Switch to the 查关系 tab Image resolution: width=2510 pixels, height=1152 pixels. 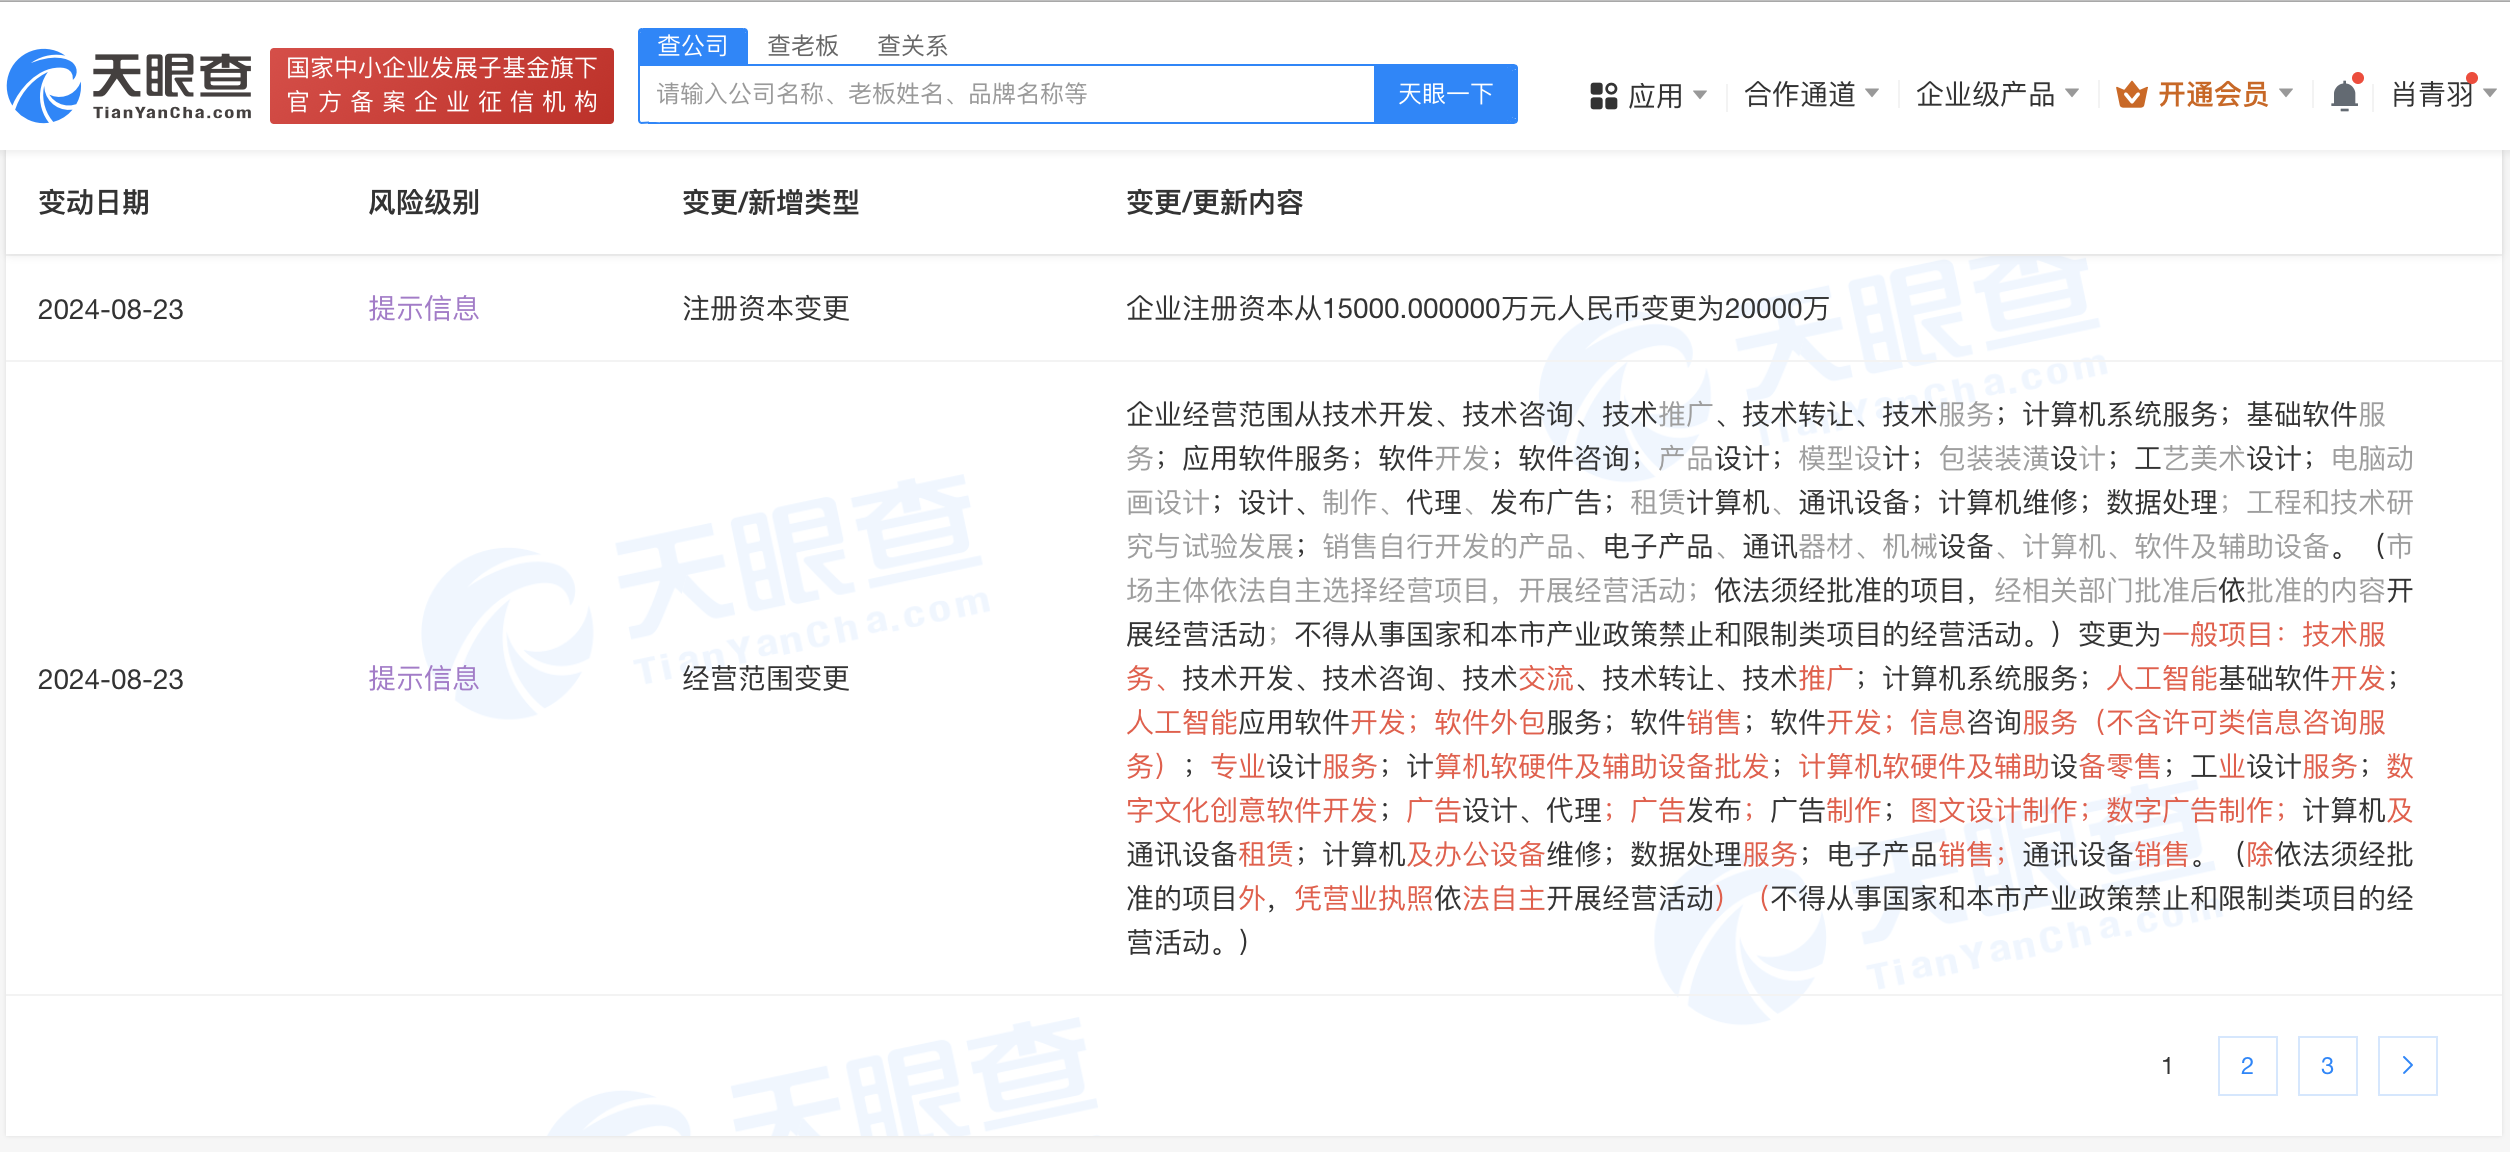tap(910, 46)
